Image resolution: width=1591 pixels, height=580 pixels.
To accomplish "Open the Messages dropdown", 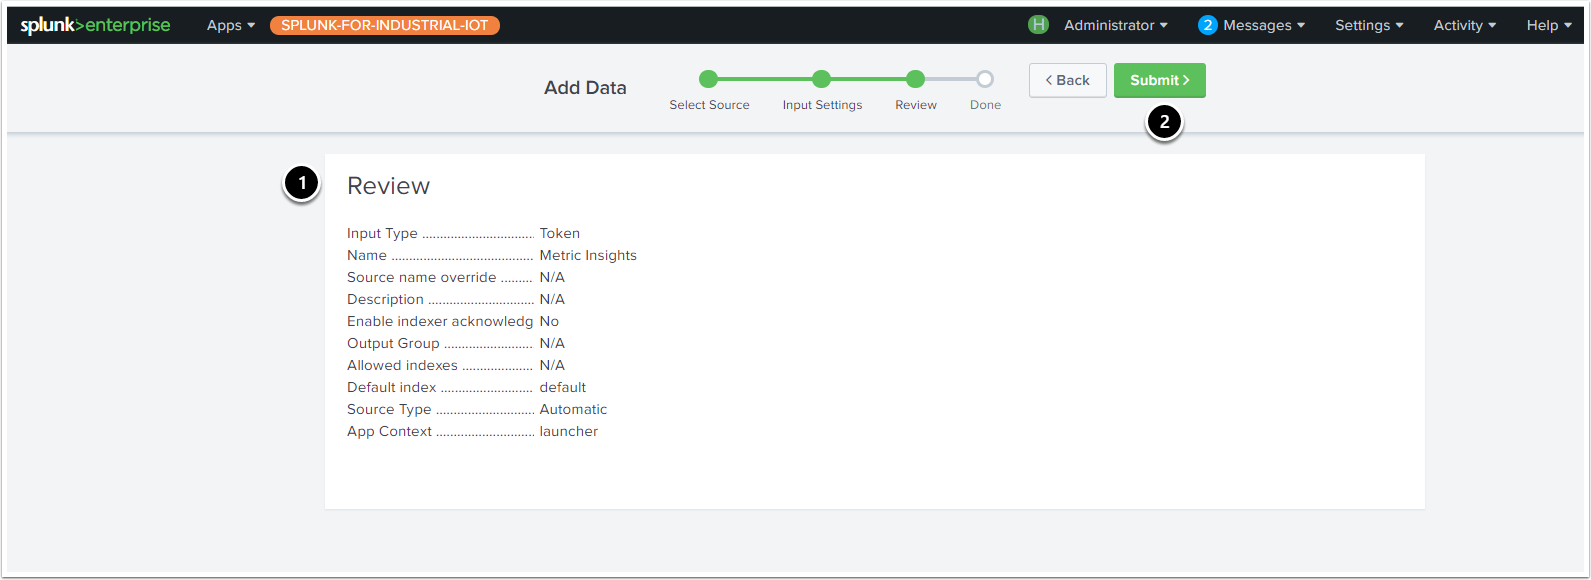I will 1263,25.
